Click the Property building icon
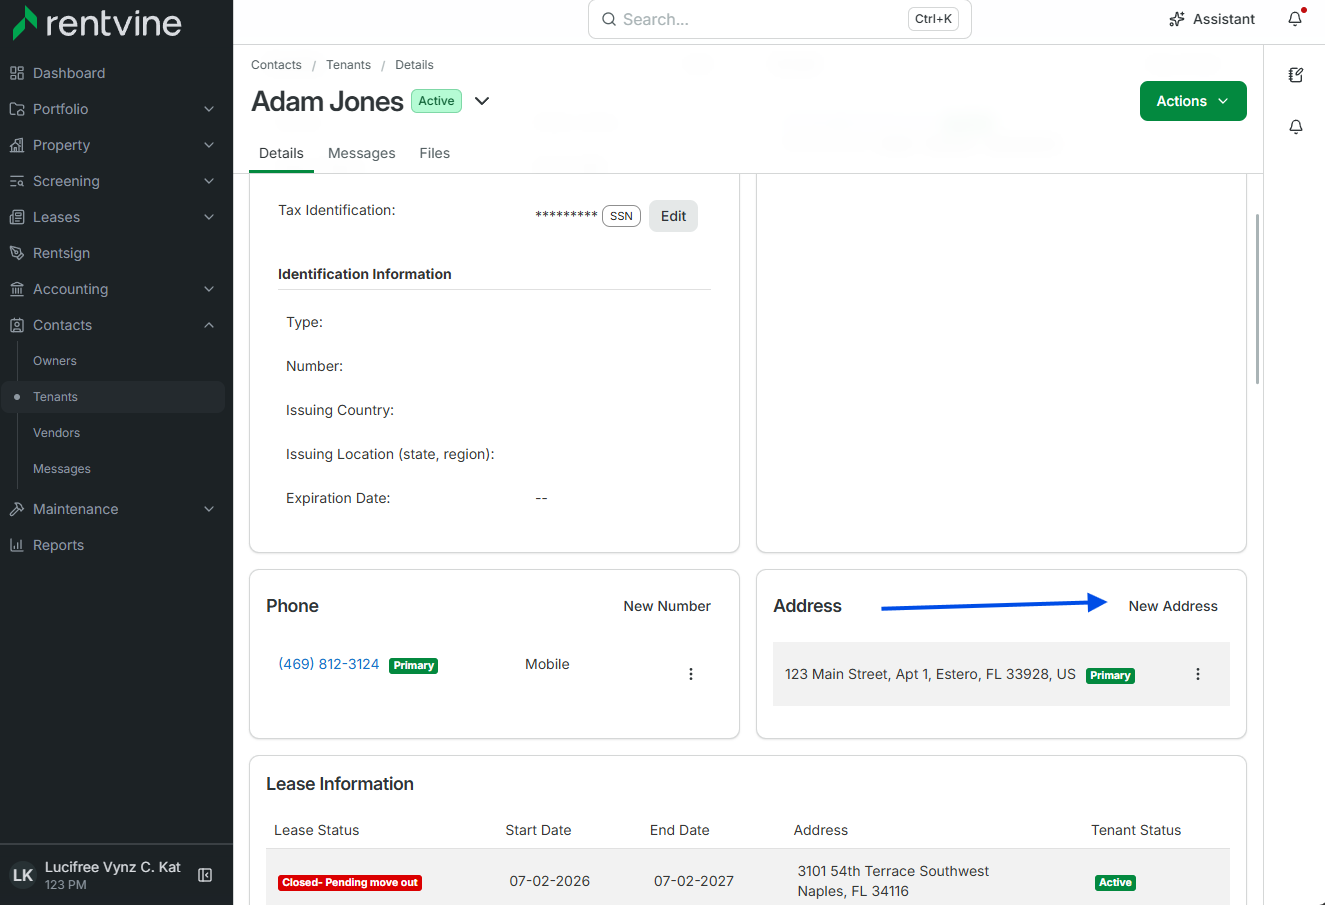This screenshot has width=1325, height=905. [x=17, y=145]
